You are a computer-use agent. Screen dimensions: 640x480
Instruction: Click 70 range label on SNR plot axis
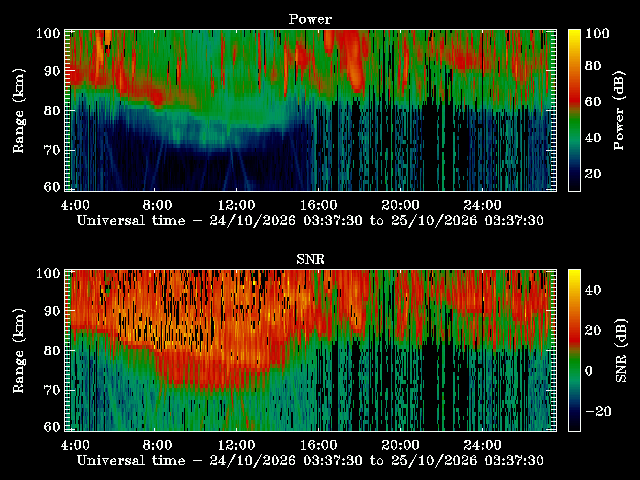pos(52,390)
